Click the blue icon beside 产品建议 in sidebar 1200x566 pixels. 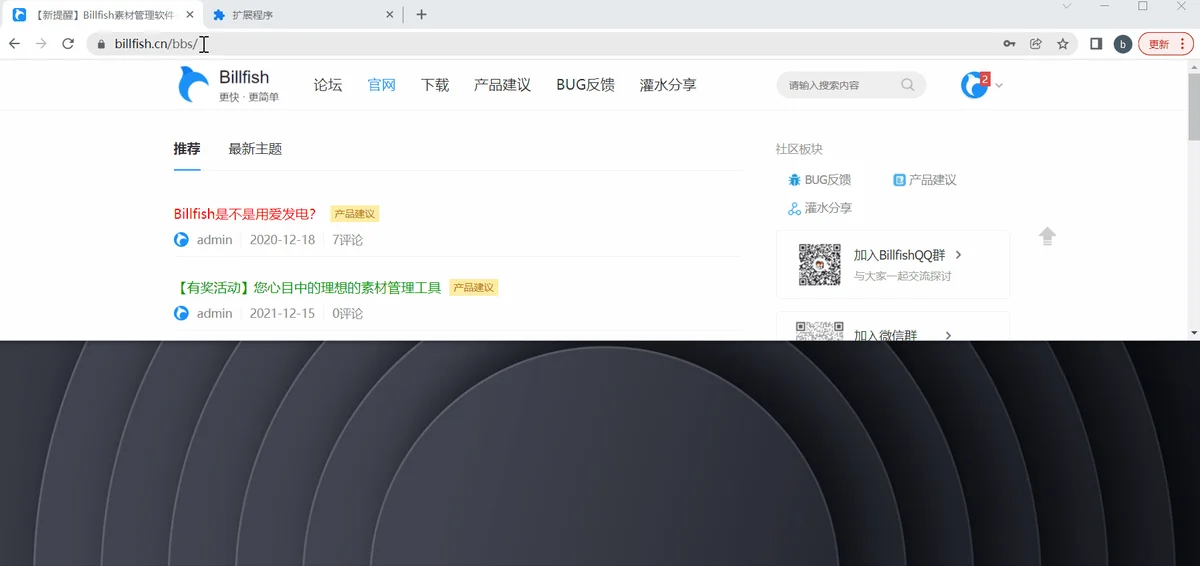tap(899, 180)
